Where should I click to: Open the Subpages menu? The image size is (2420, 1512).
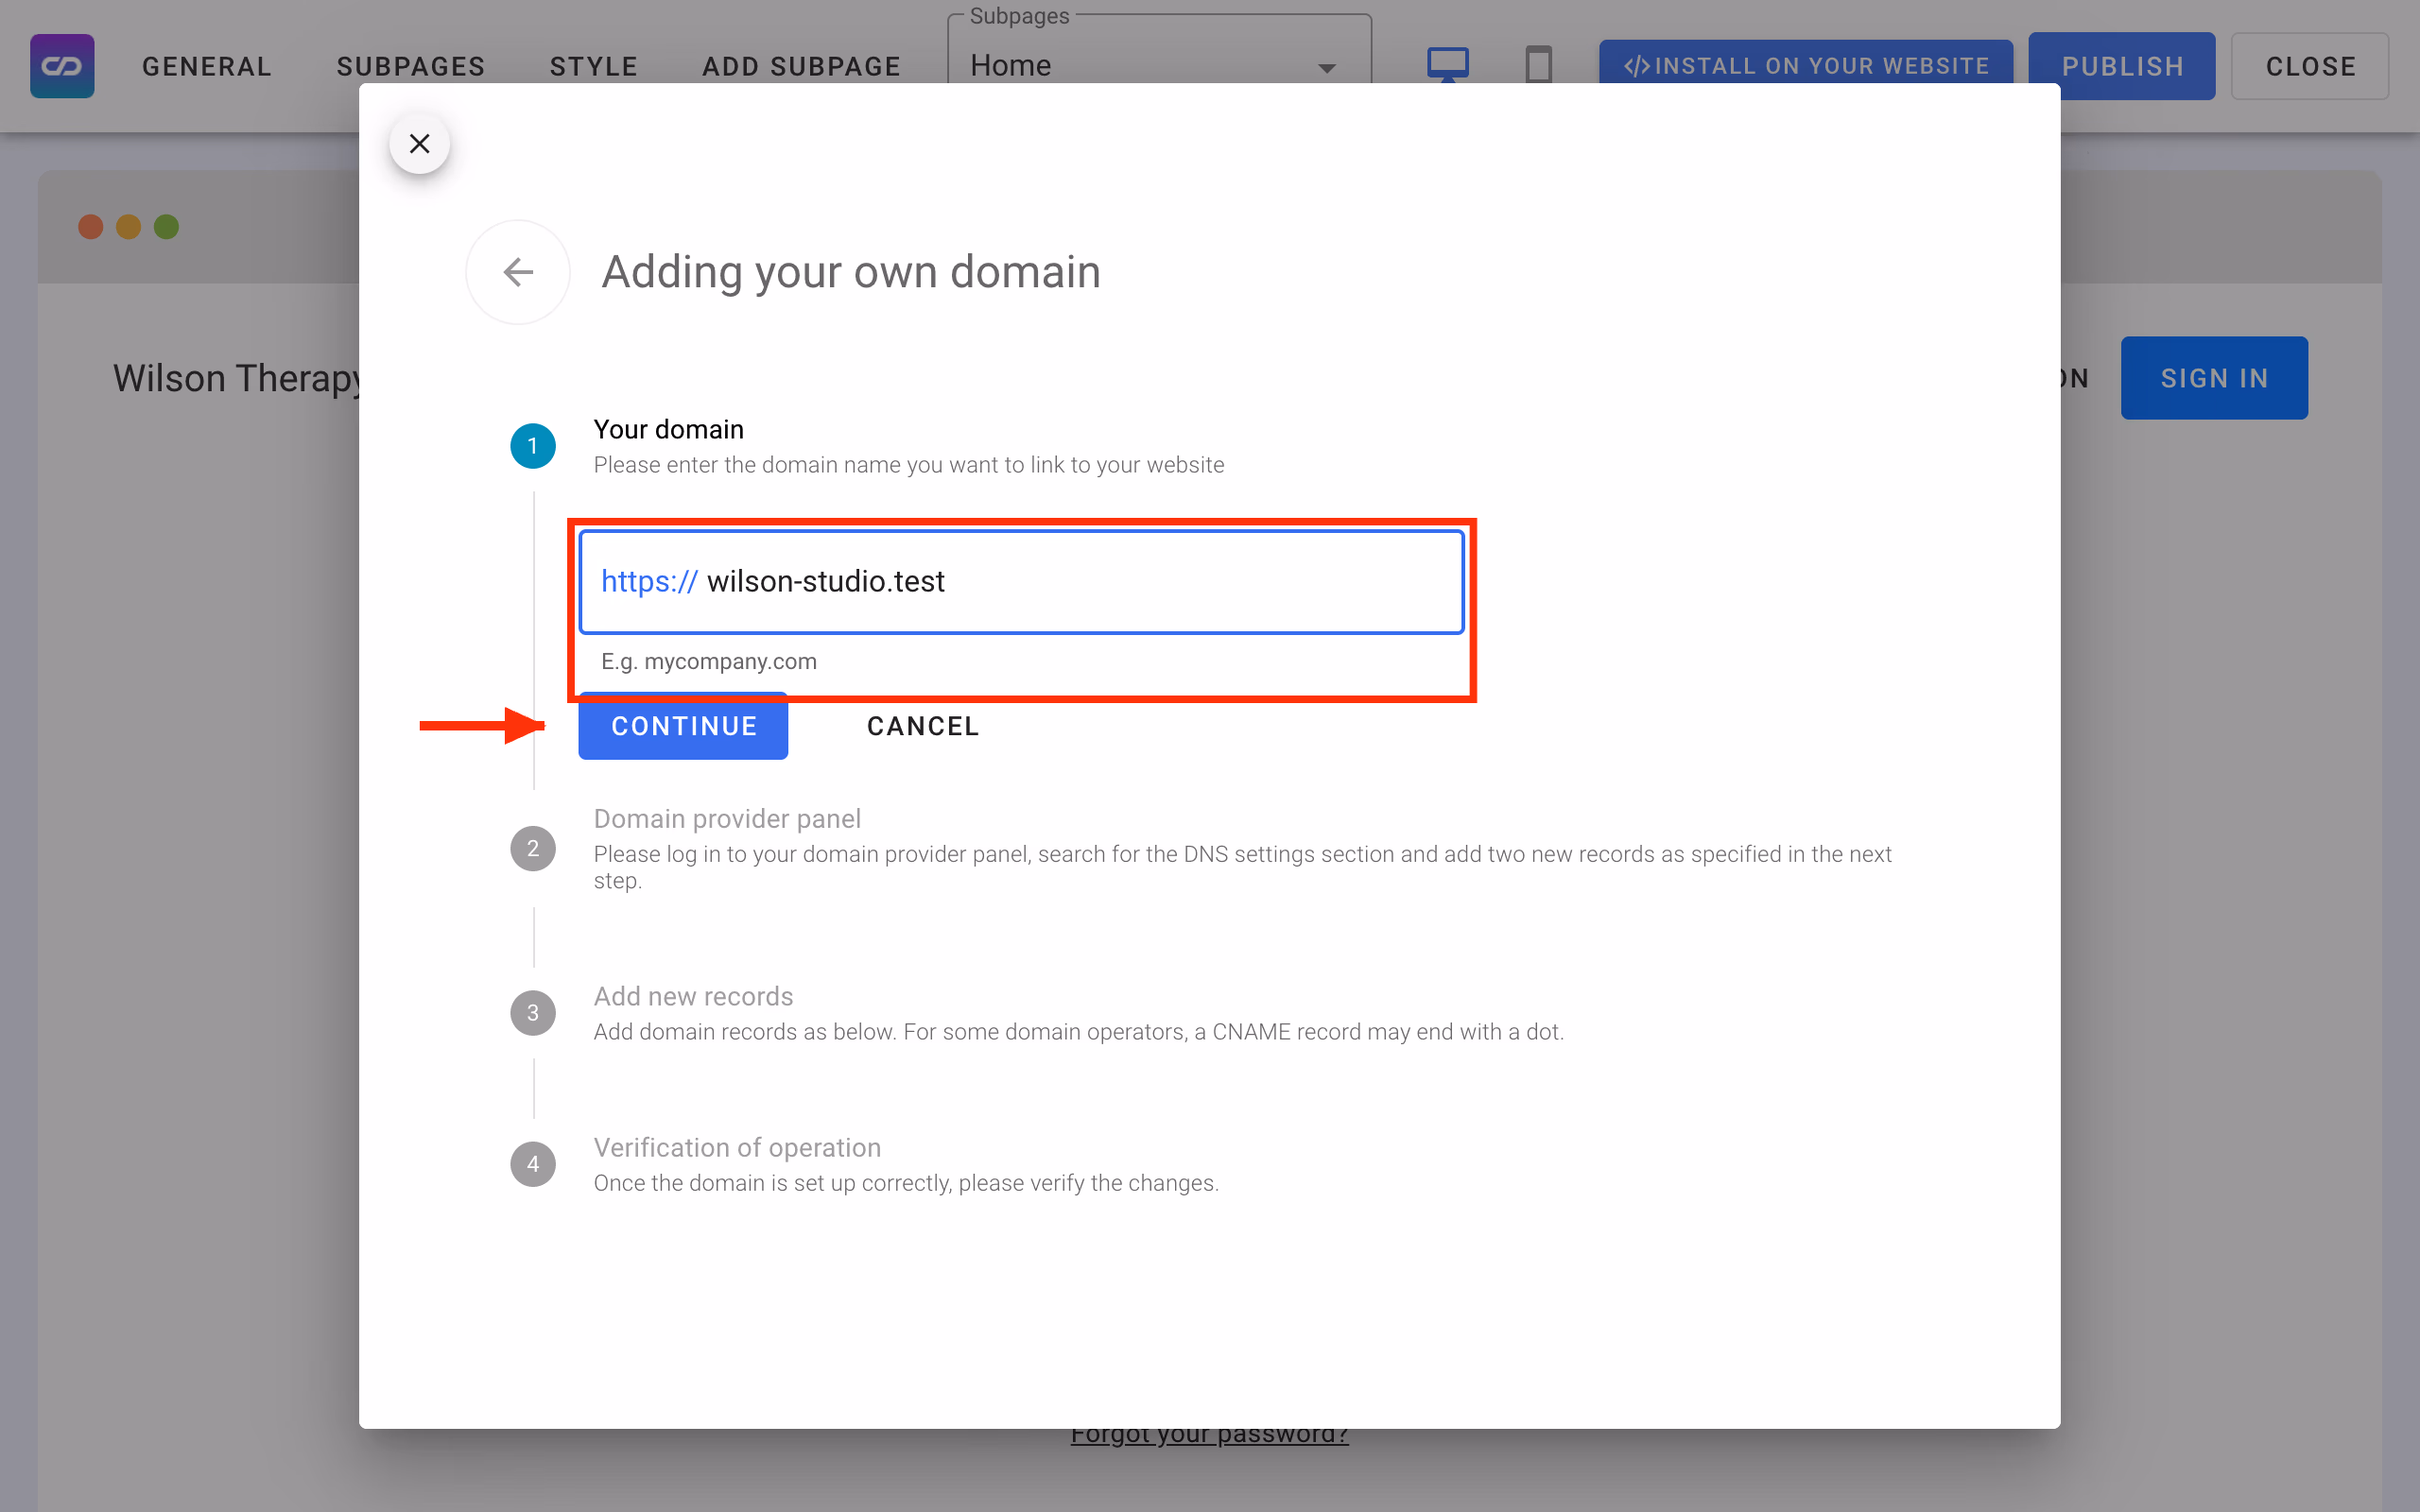pos(411,66)
